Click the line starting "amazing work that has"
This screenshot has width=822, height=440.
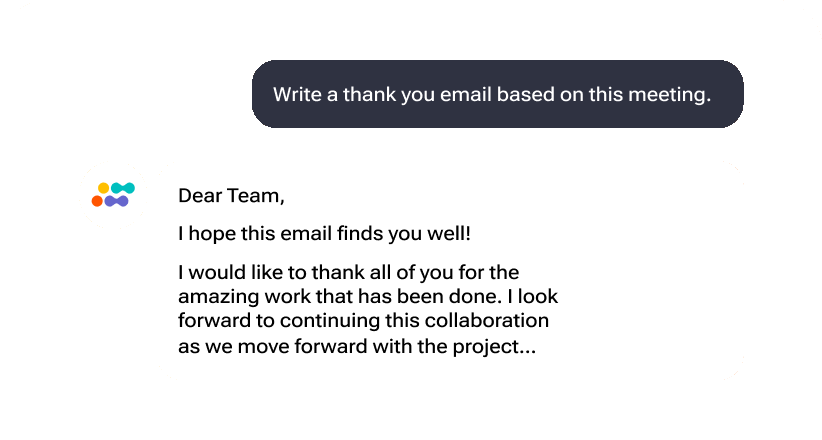[x=368, y=296]
